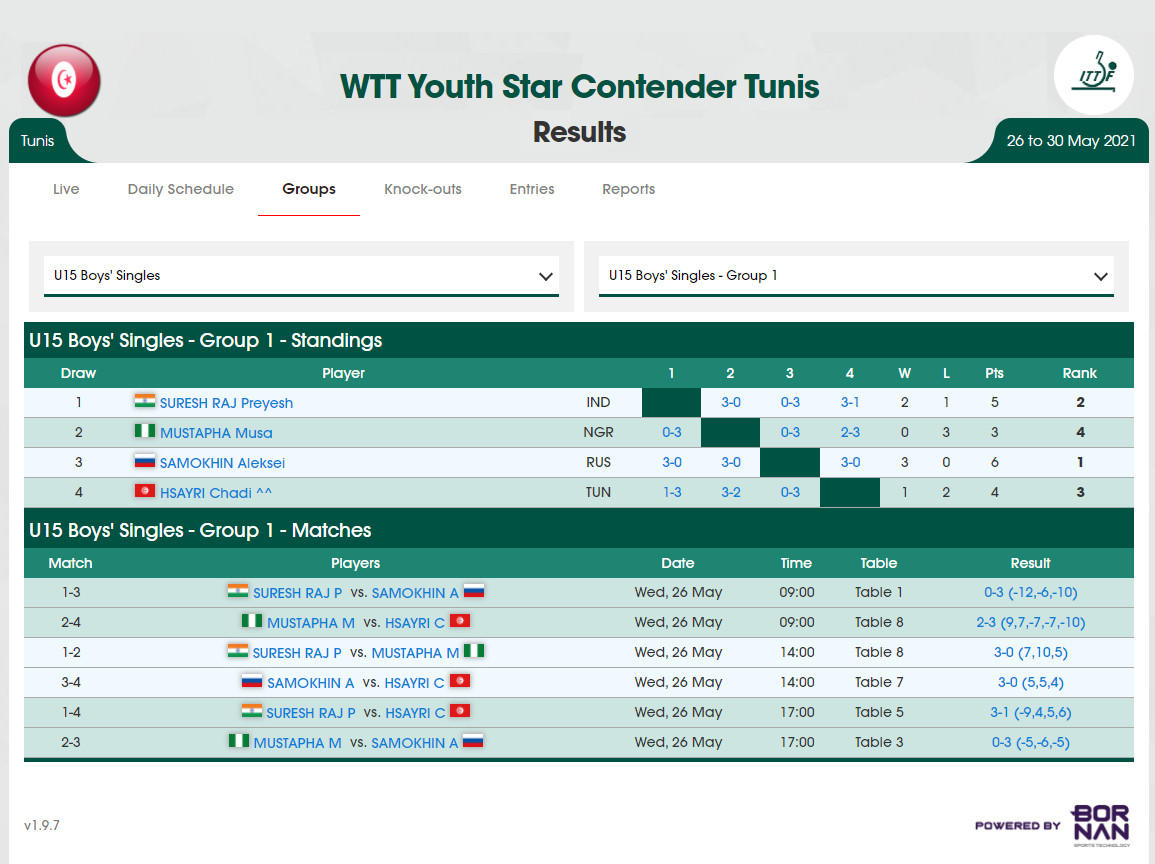Go to the Knock-outs tab
1155x864 pixels.
[423, 189]
